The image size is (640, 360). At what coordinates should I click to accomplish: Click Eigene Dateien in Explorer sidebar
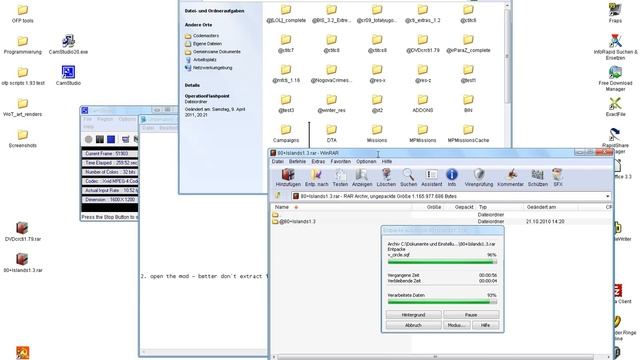[207, 44]
